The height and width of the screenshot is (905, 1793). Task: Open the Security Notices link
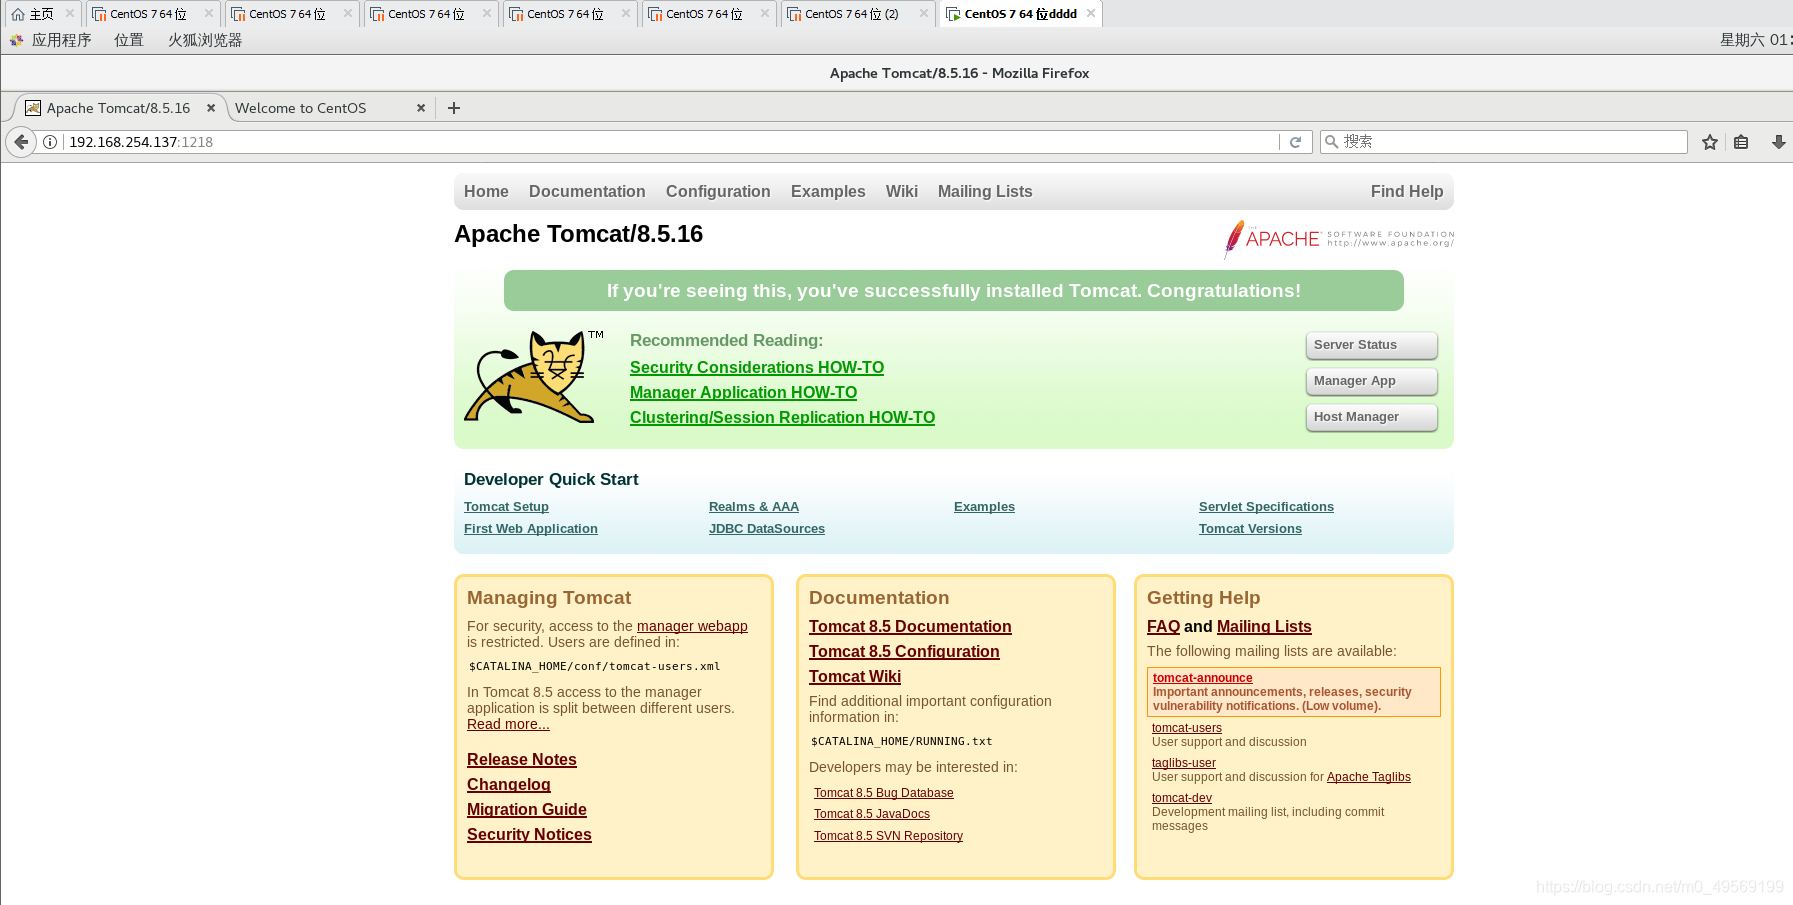tap(529, 835)
